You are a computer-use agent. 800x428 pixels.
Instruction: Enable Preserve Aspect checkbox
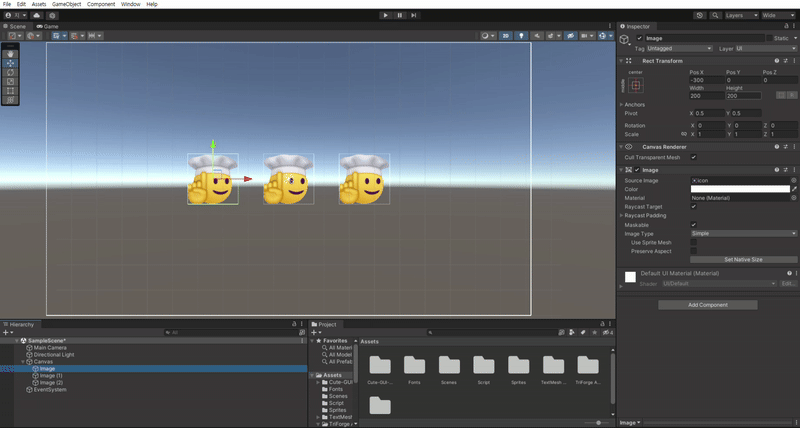point(693,251)
